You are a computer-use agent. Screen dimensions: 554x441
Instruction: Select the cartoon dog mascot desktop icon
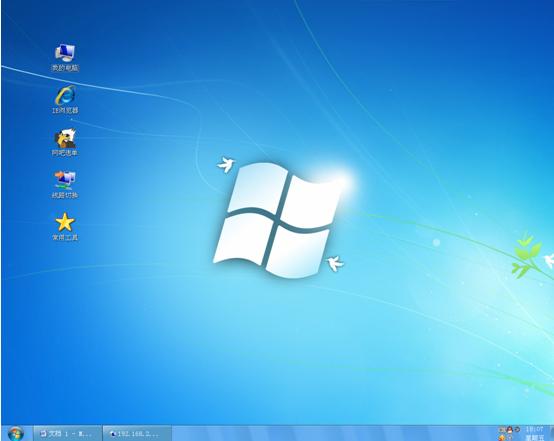point(65,142)
